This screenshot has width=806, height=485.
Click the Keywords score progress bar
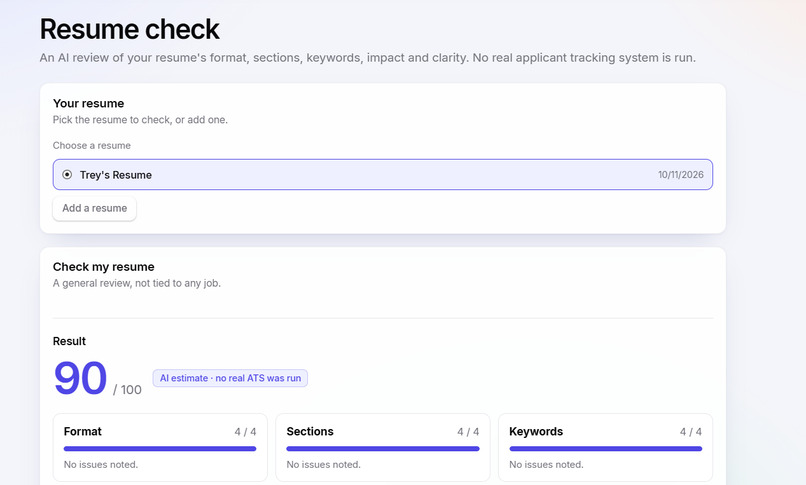(x=606, y=449)
